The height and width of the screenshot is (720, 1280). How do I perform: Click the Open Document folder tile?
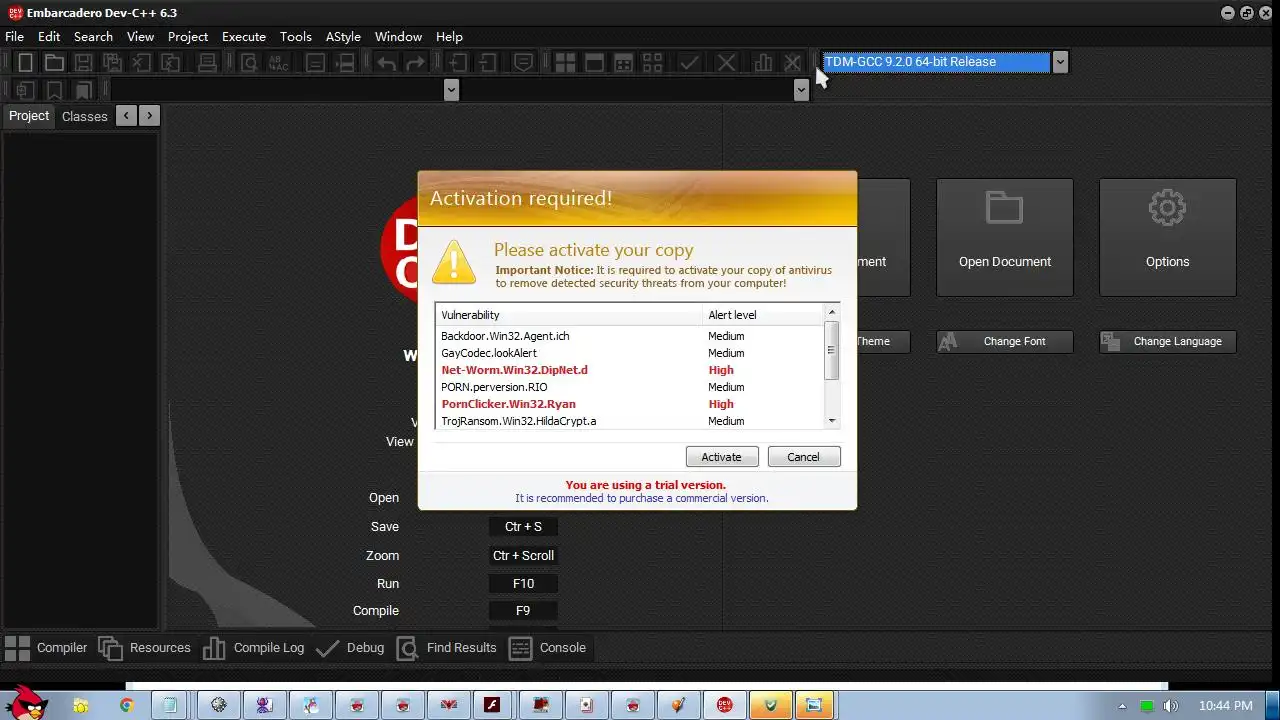tap(1004, 237)
